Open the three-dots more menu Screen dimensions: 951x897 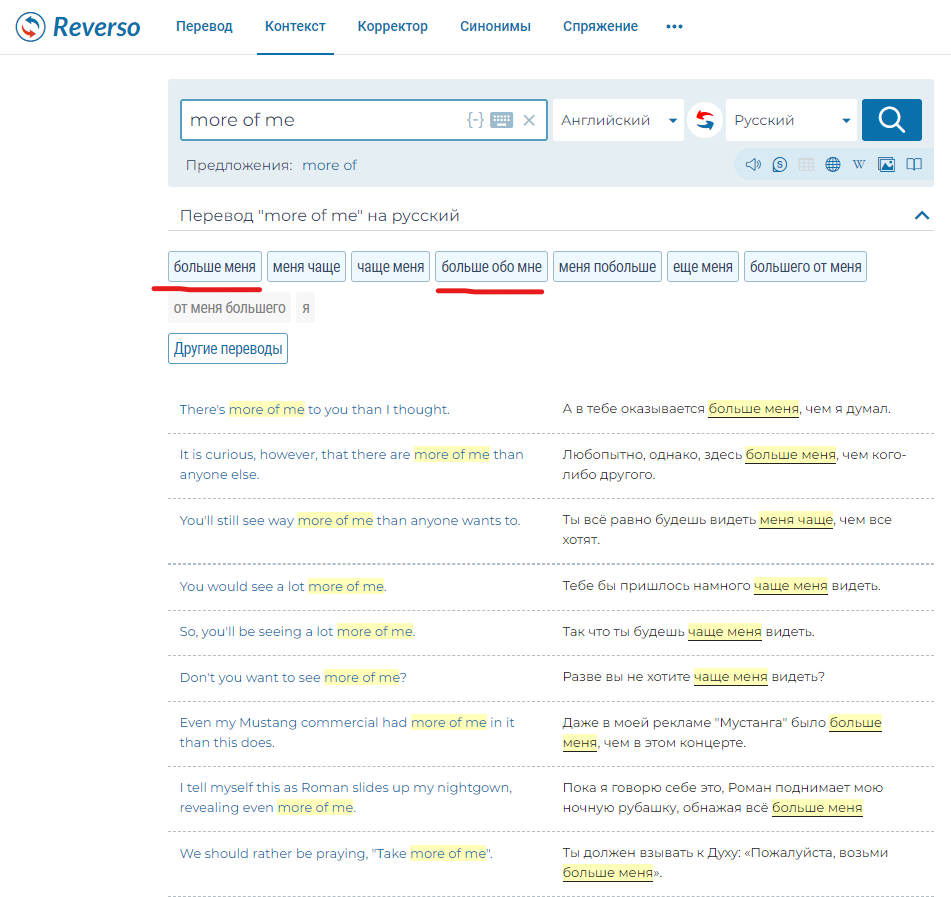pyautogui.click(x=674, y=27)
